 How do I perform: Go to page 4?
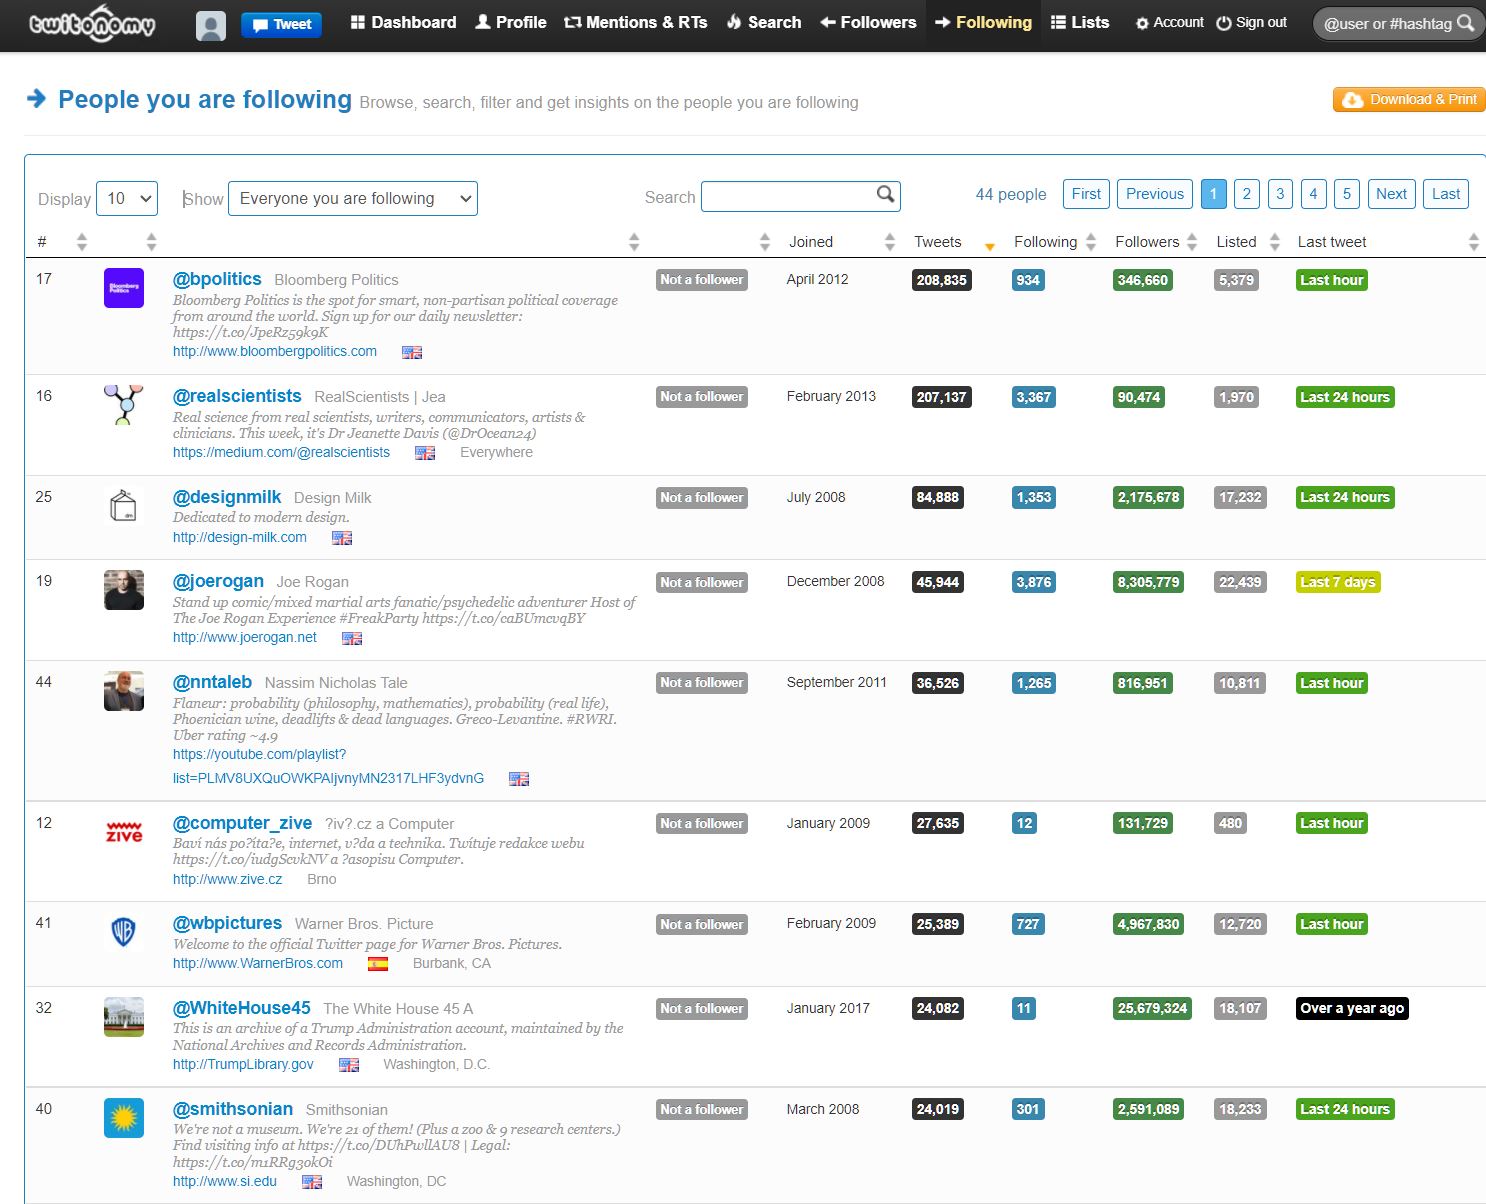coord(1314,194)
